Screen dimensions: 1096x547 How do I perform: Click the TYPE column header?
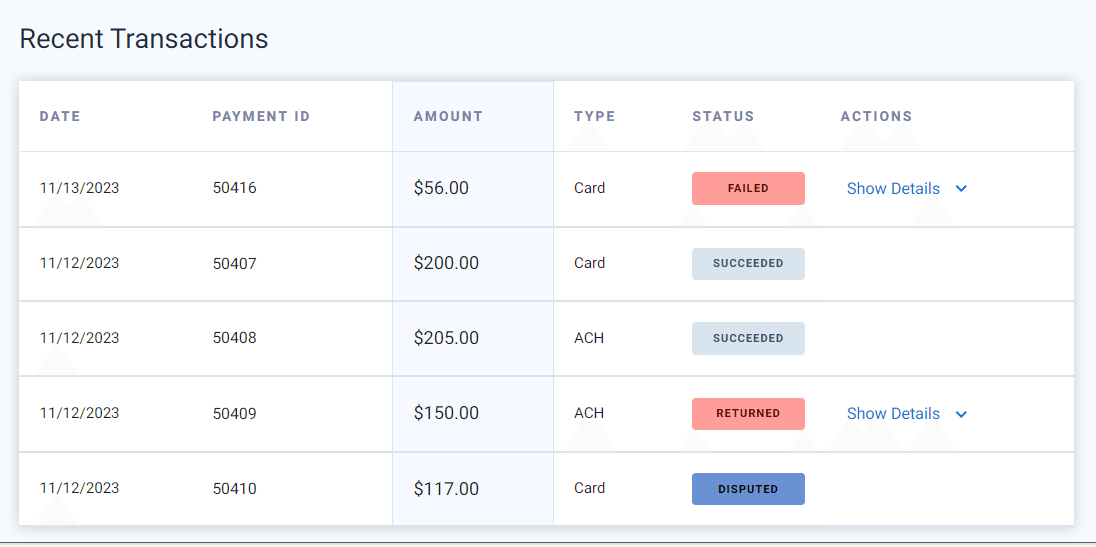point(595,117)
